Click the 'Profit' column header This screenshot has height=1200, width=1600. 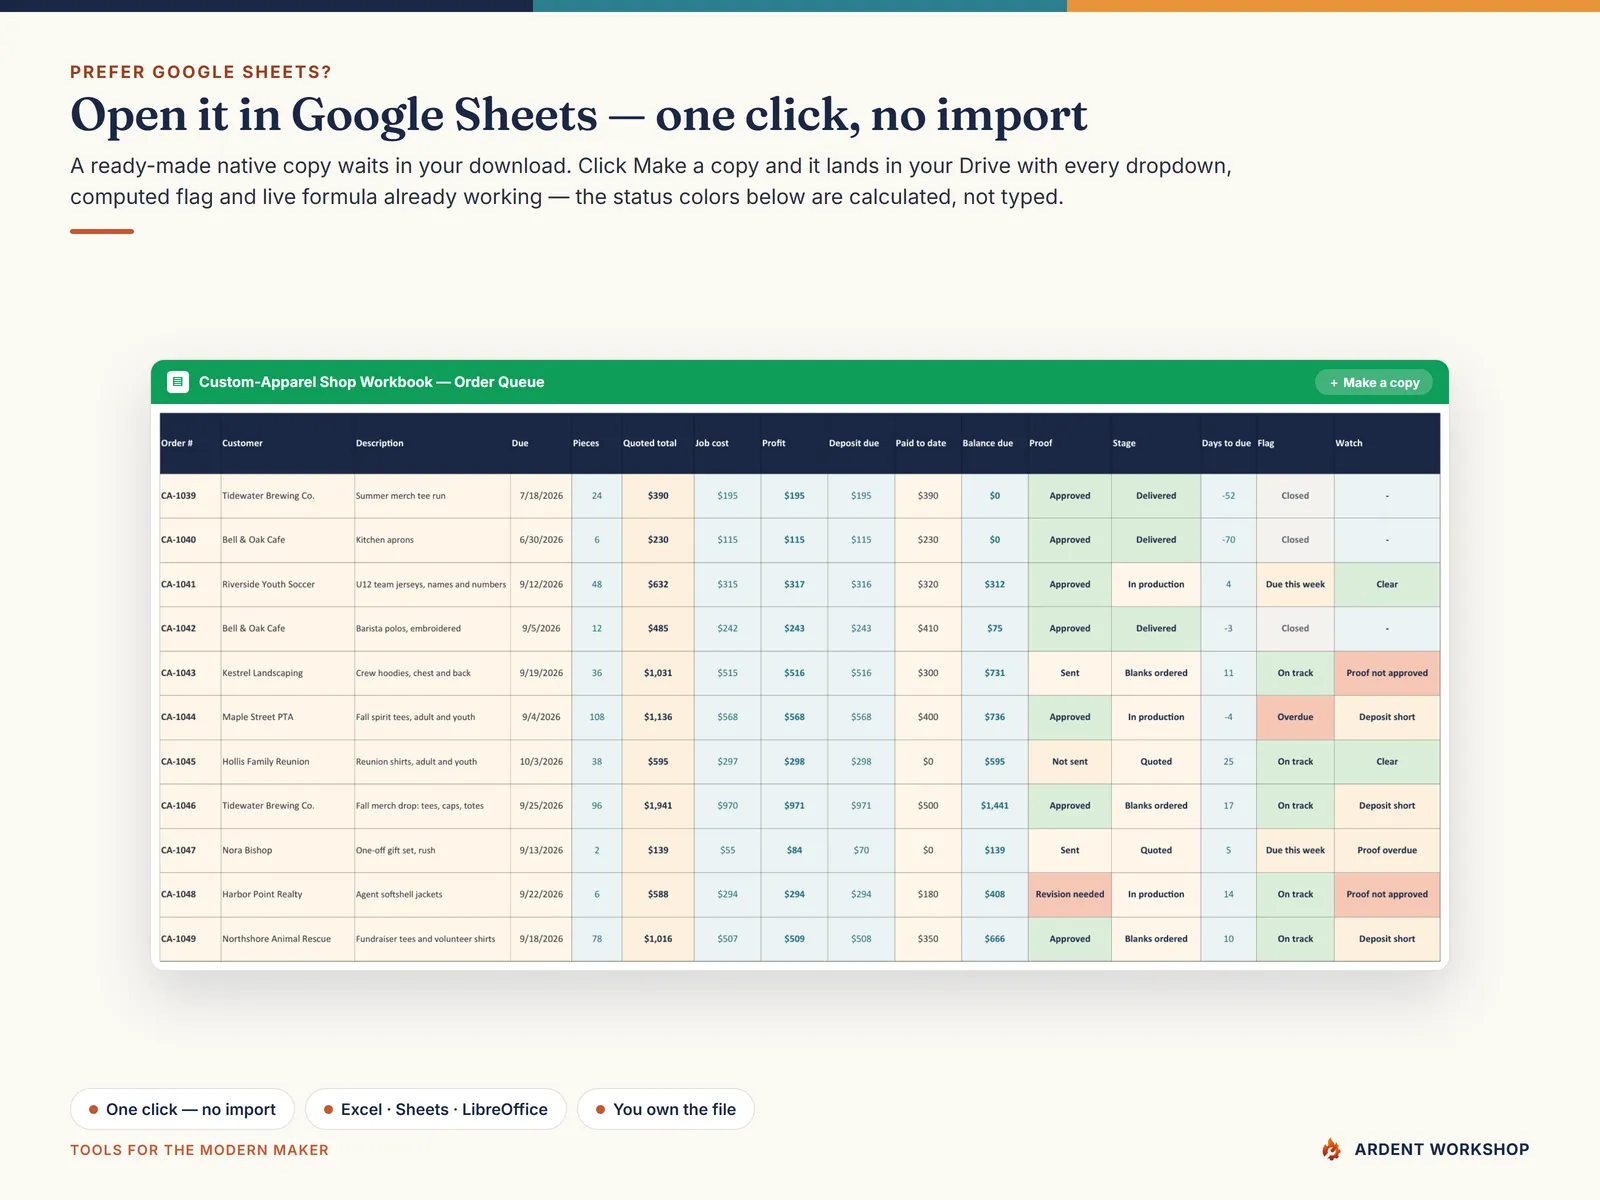coord(794,443)
